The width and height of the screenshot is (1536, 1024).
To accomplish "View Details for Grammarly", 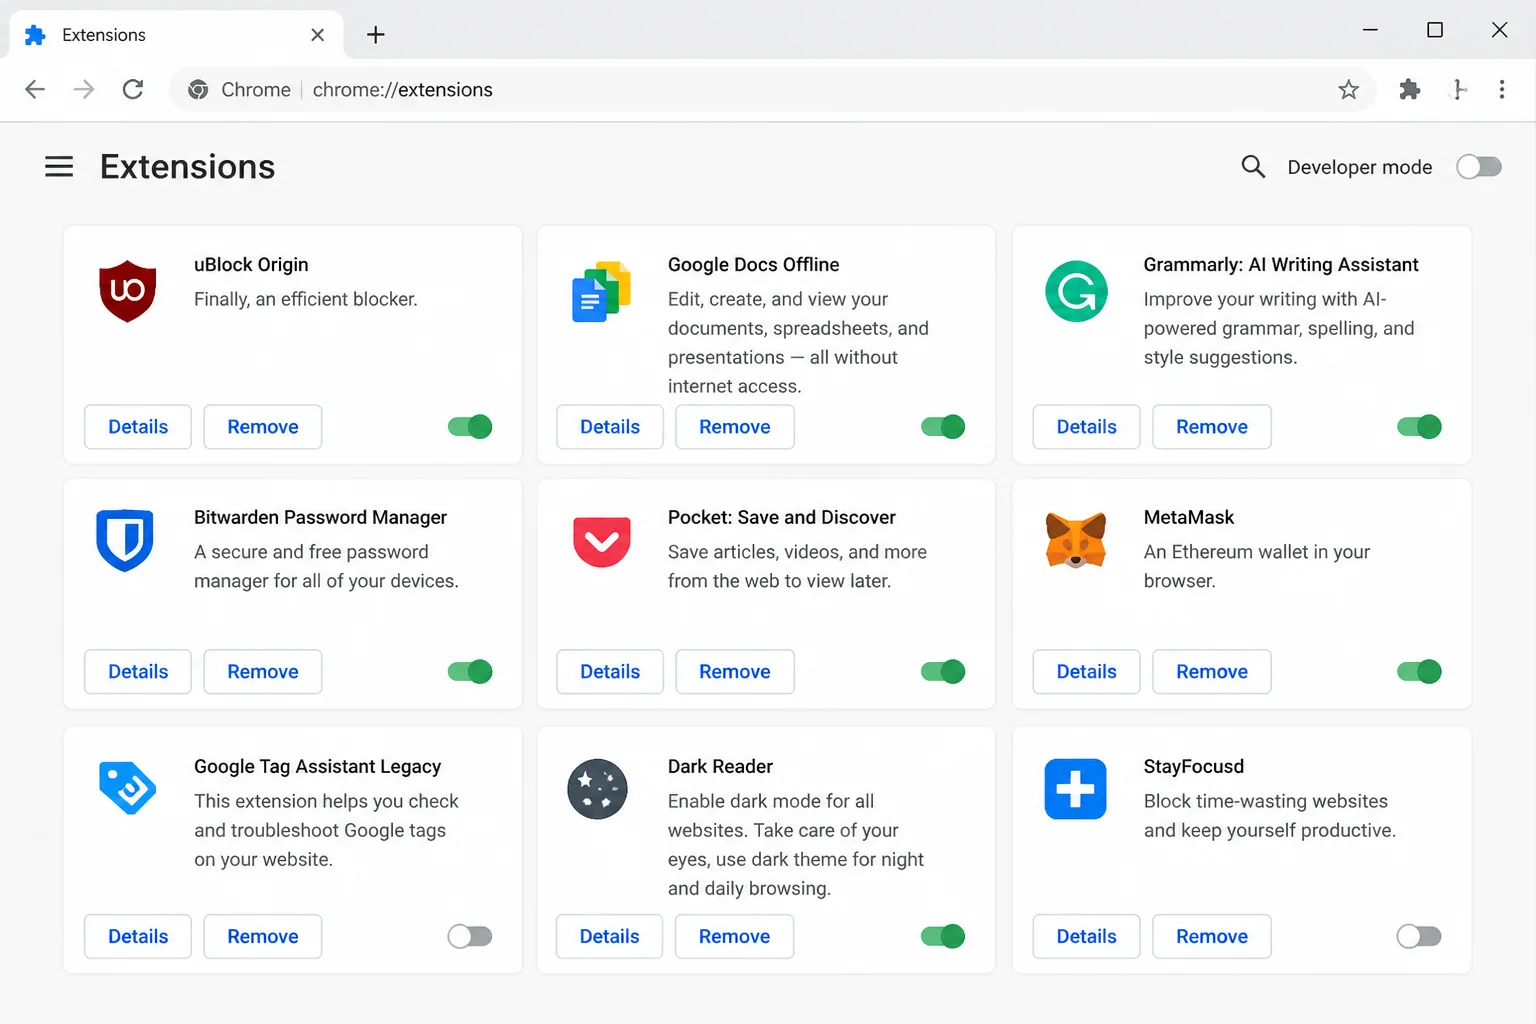I will 1086,427.
